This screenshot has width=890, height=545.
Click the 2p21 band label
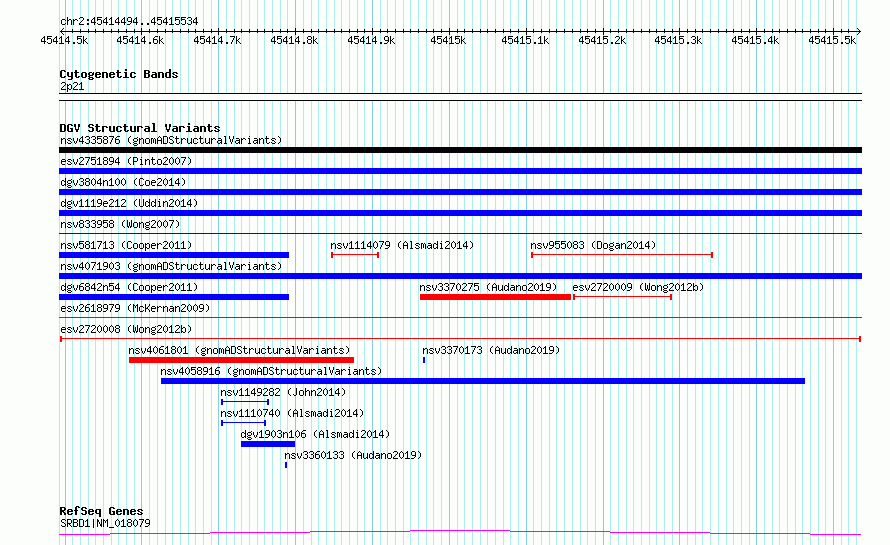(72, 86)
